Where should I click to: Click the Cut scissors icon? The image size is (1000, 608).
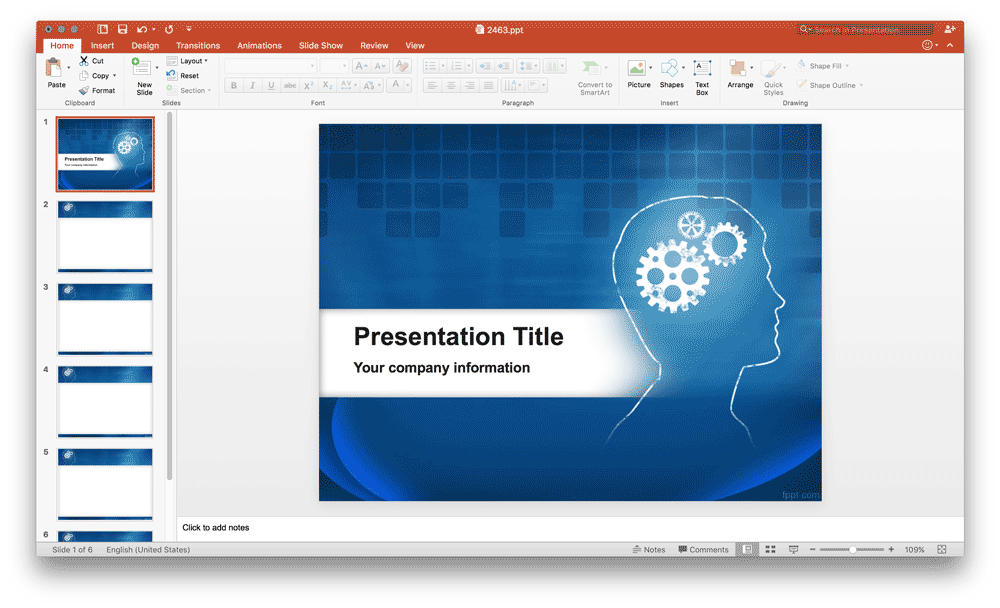84,61
